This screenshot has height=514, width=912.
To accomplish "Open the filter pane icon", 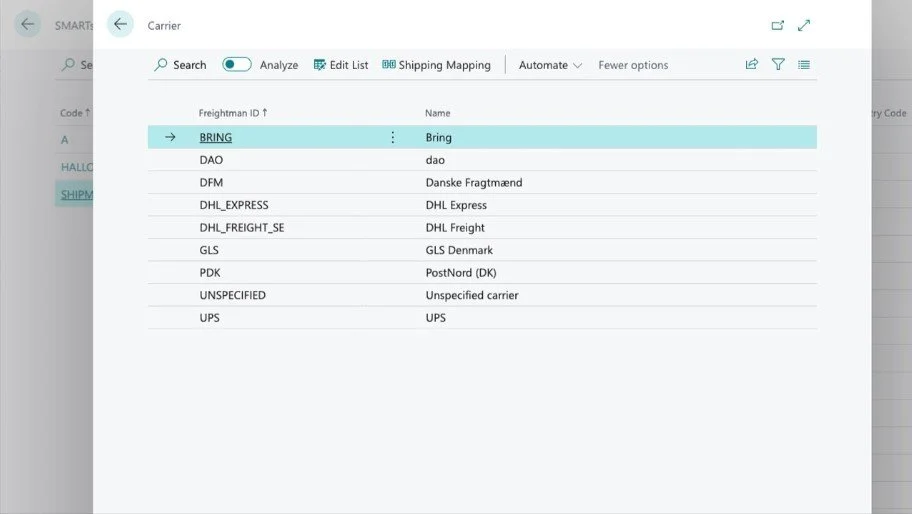I will coord(778,65).
